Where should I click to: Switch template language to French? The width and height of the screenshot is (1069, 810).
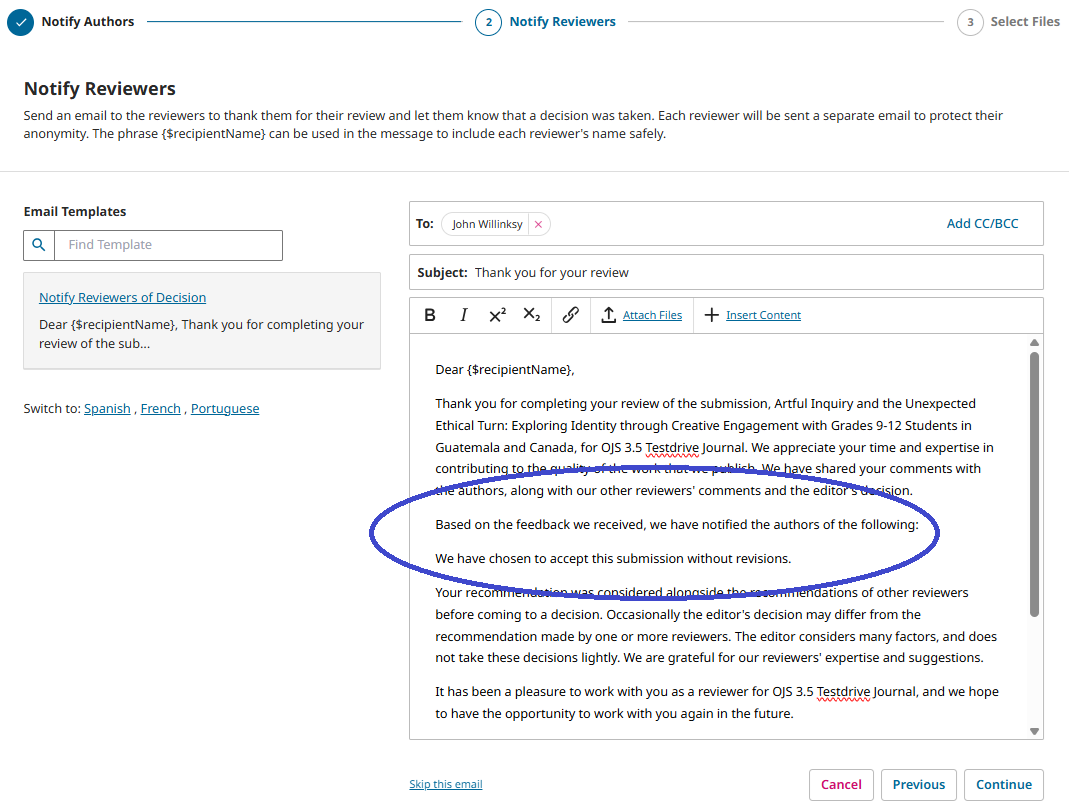(x=160, y=408)
